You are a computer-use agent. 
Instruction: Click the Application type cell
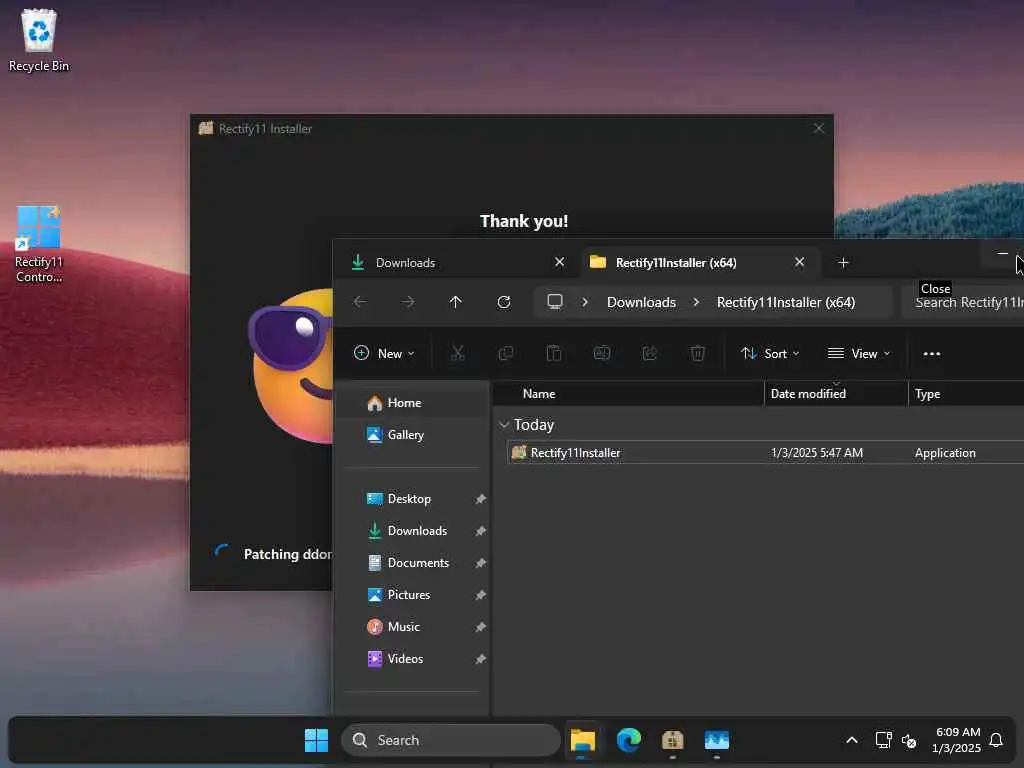tap(945, 453)
